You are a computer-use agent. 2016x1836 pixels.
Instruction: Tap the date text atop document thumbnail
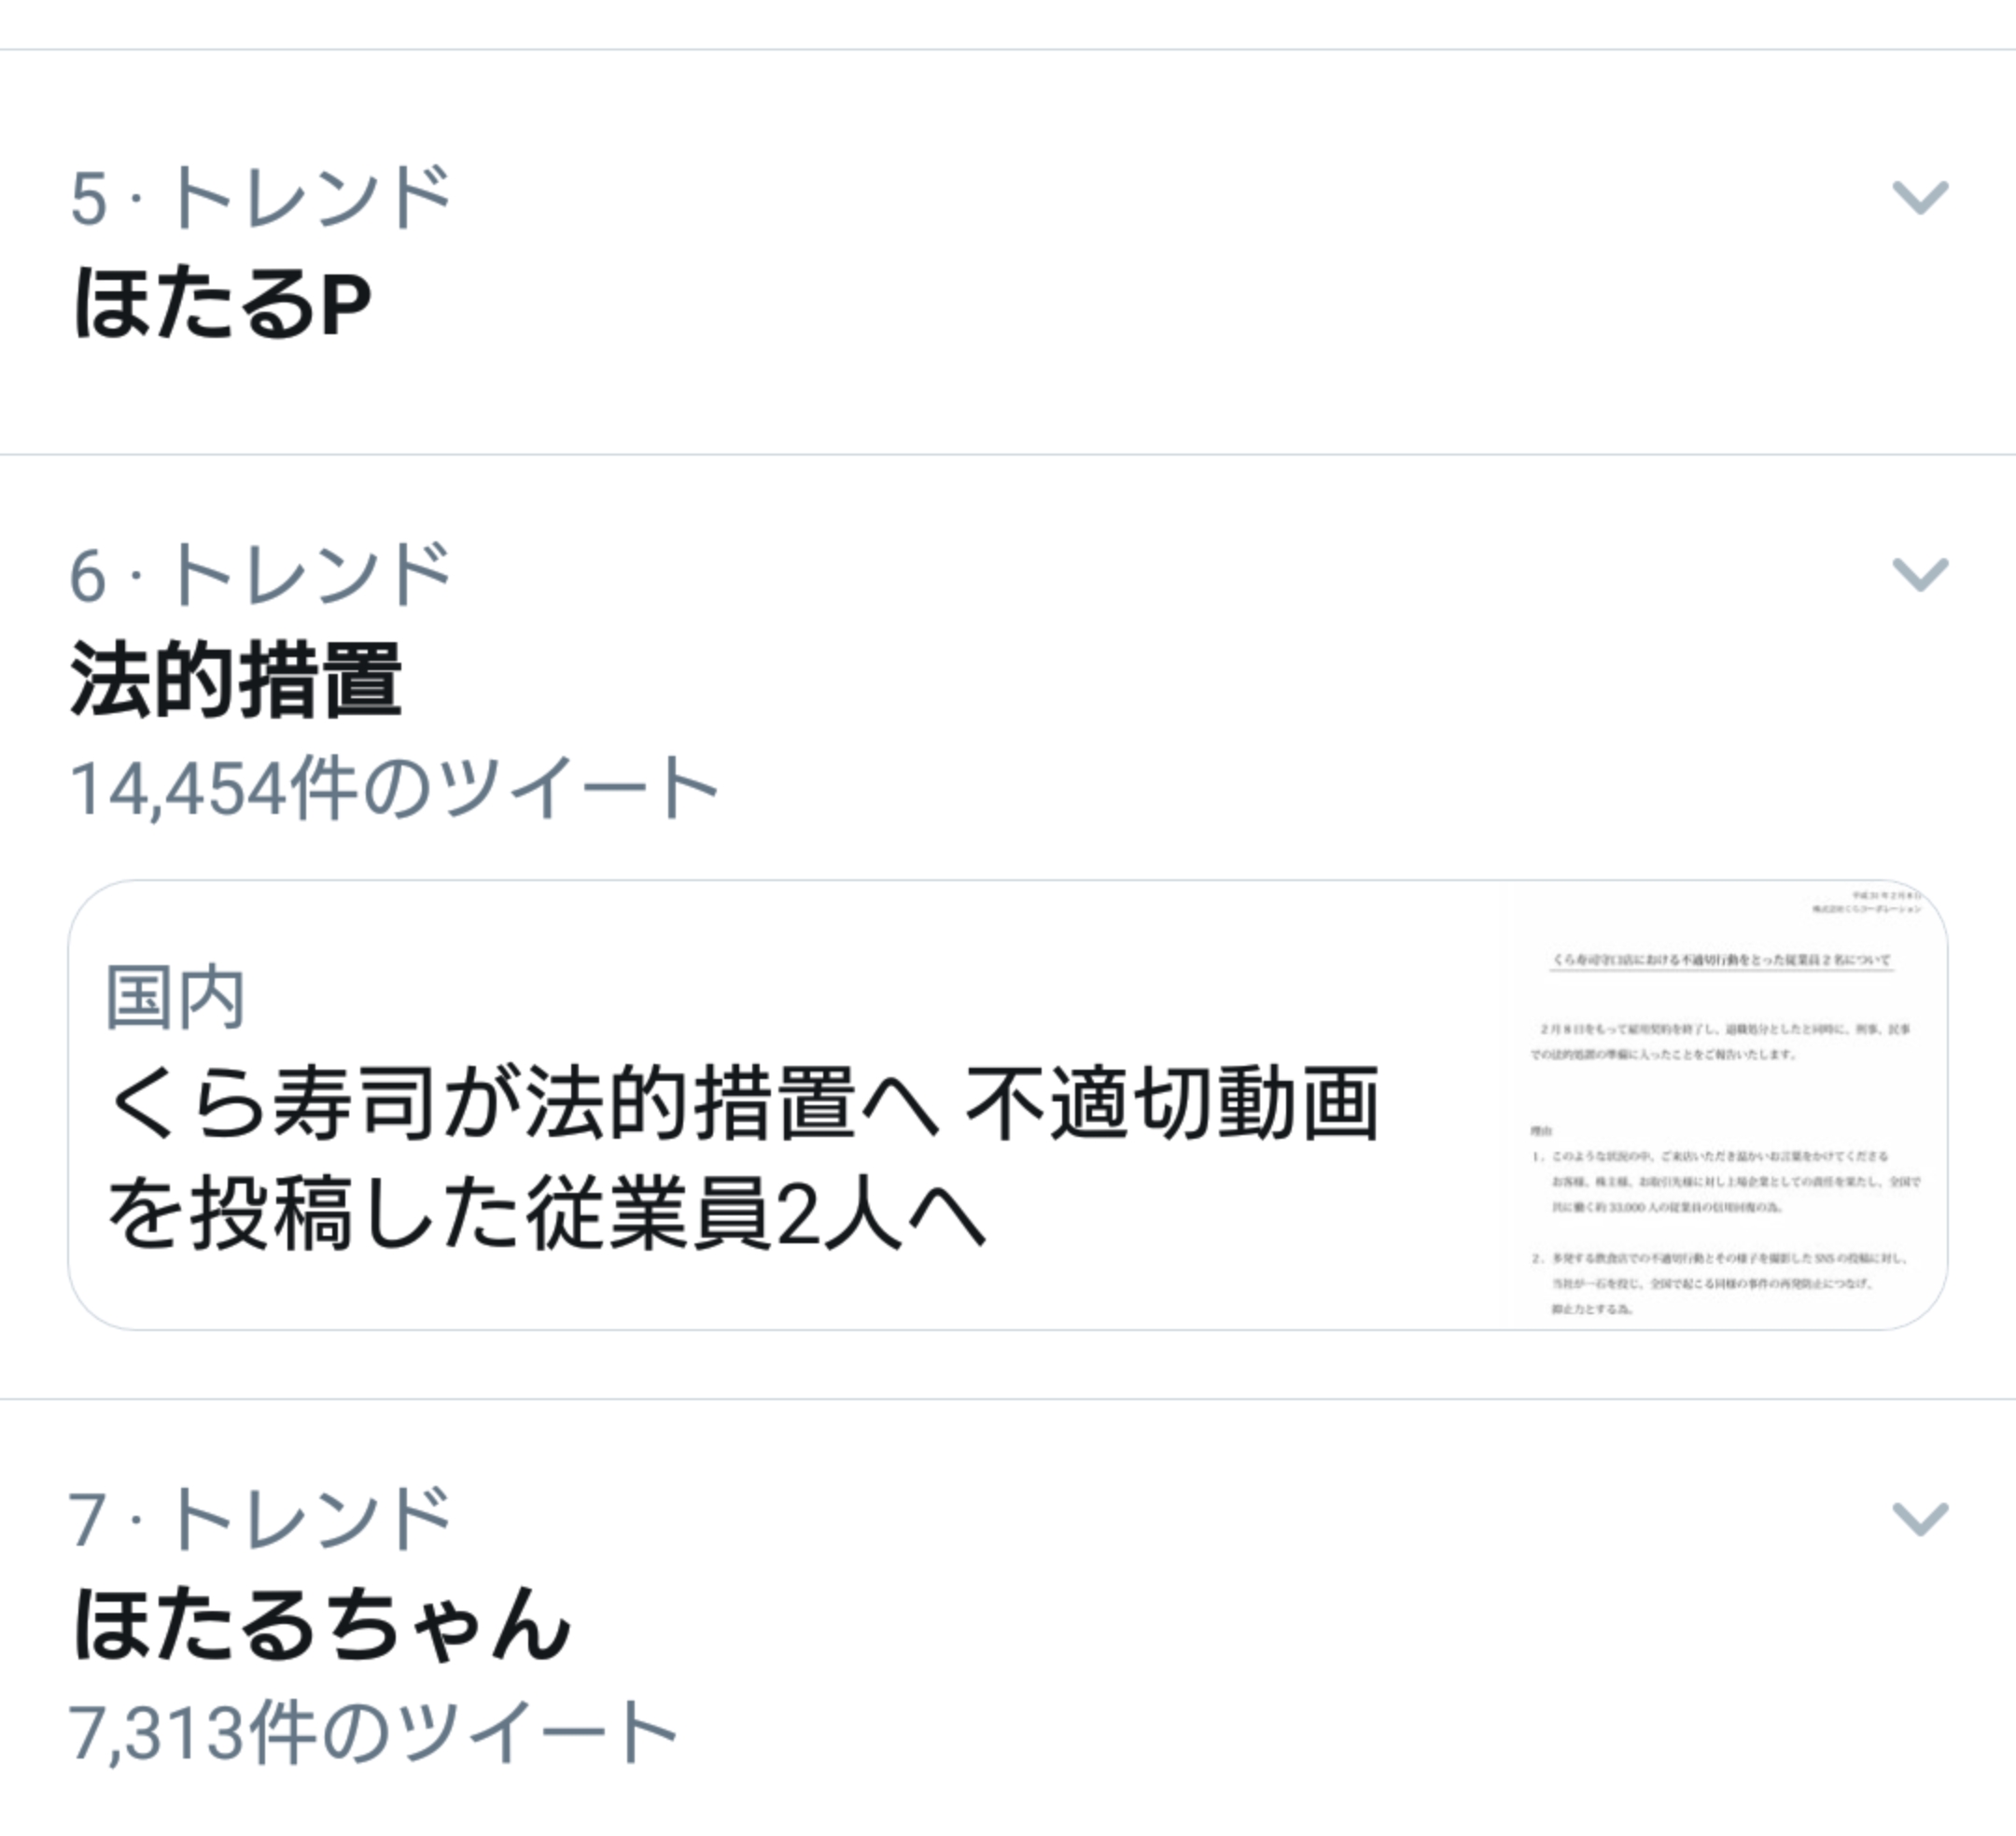[x=1886, y=896]
